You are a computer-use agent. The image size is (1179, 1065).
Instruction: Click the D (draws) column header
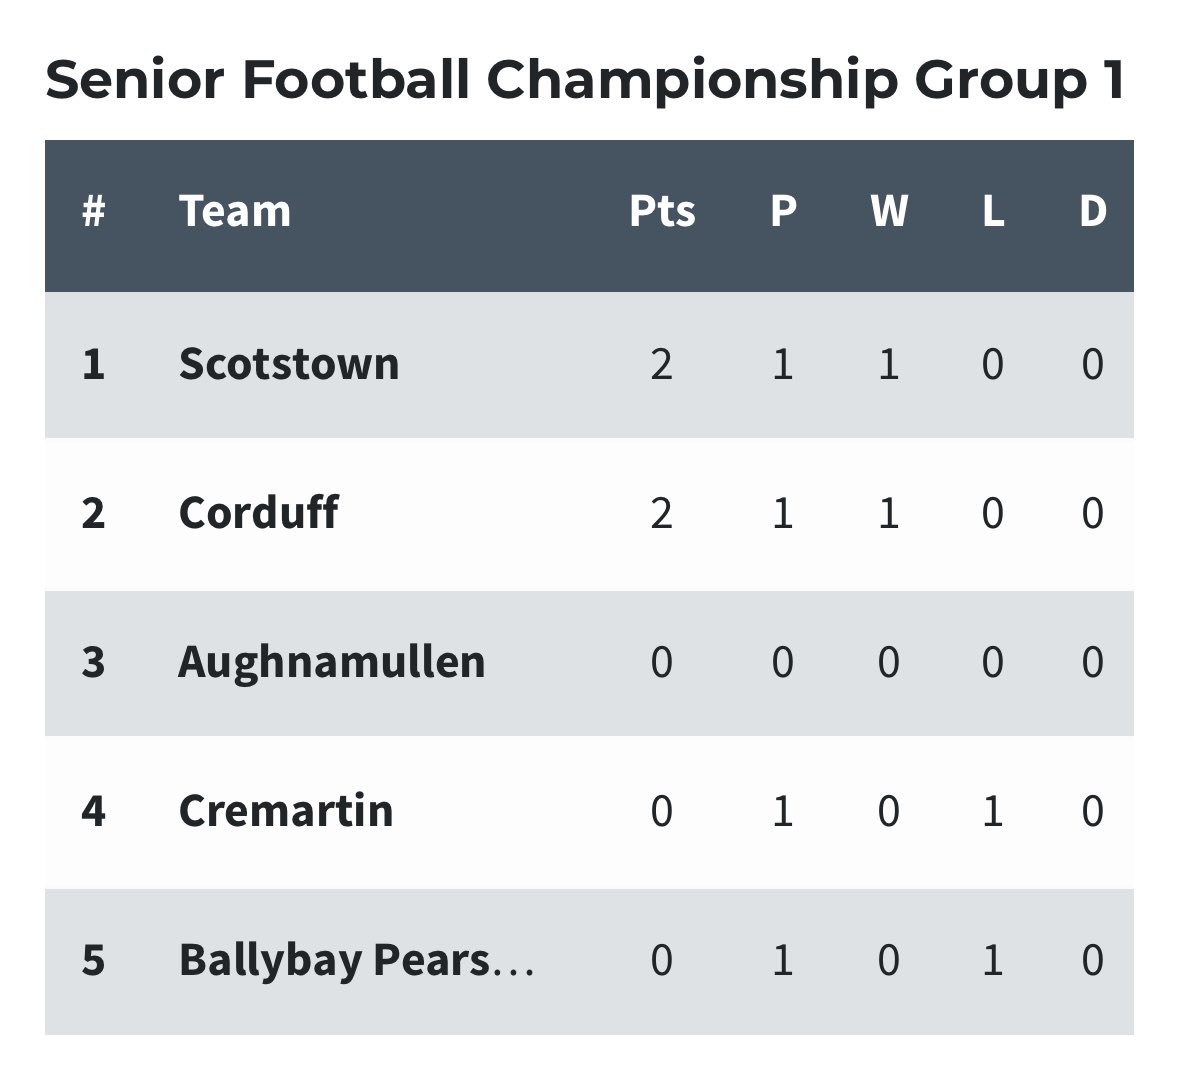coord(1093,211)
